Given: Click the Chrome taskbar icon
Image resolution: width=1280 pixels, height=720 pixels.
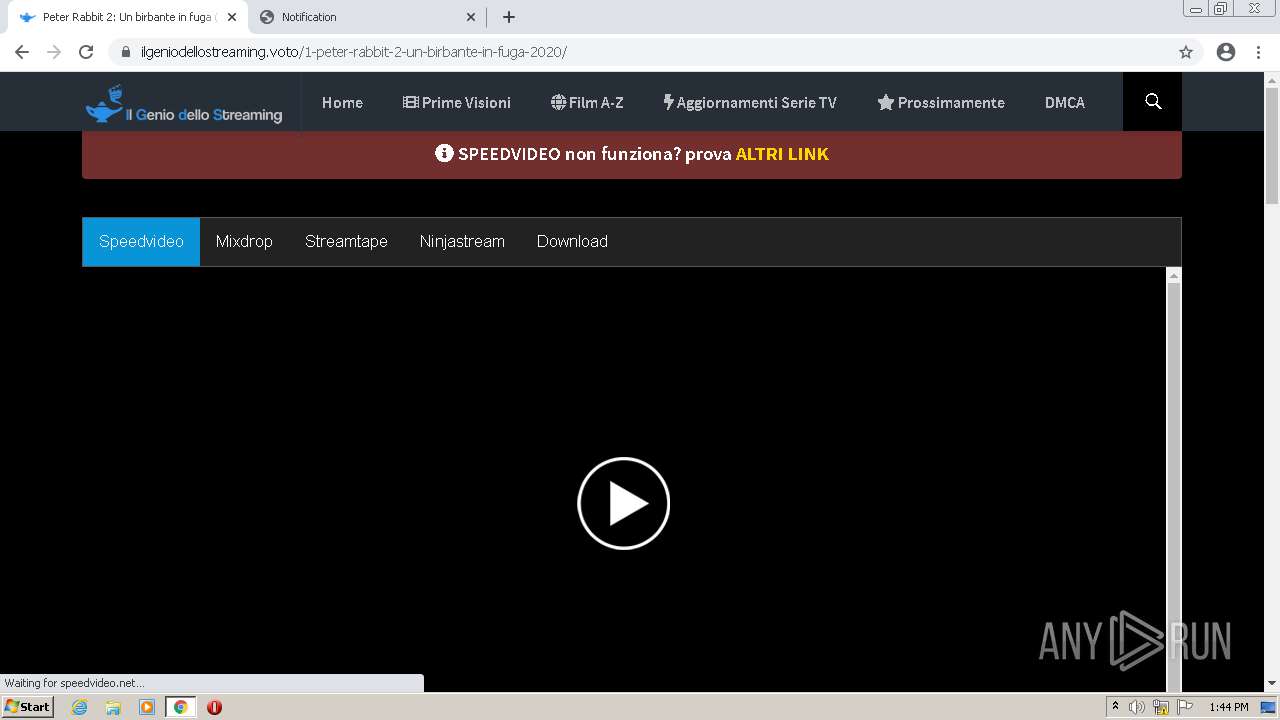Looking at the screenshot, I should [x=180, y=707].
